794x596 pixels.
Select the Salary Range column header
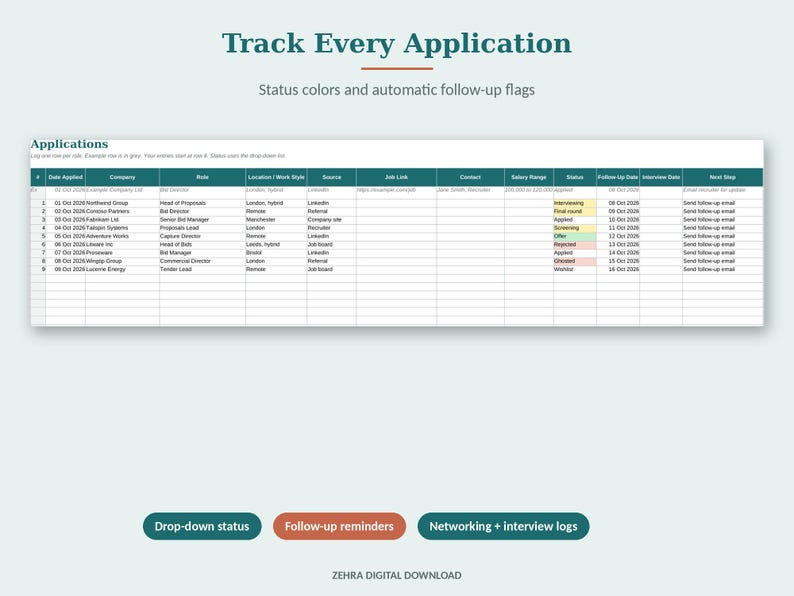tap(529, 177)
